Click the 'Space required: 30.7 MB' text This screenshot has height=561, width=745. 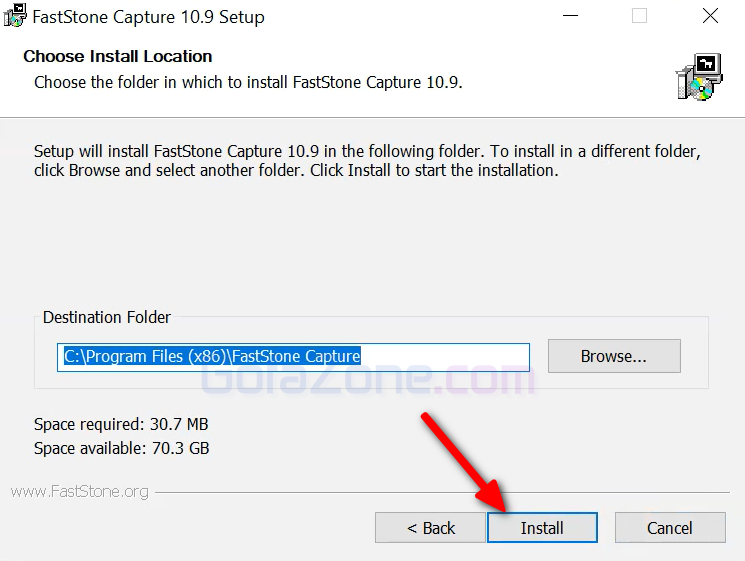tap(121, 424)
